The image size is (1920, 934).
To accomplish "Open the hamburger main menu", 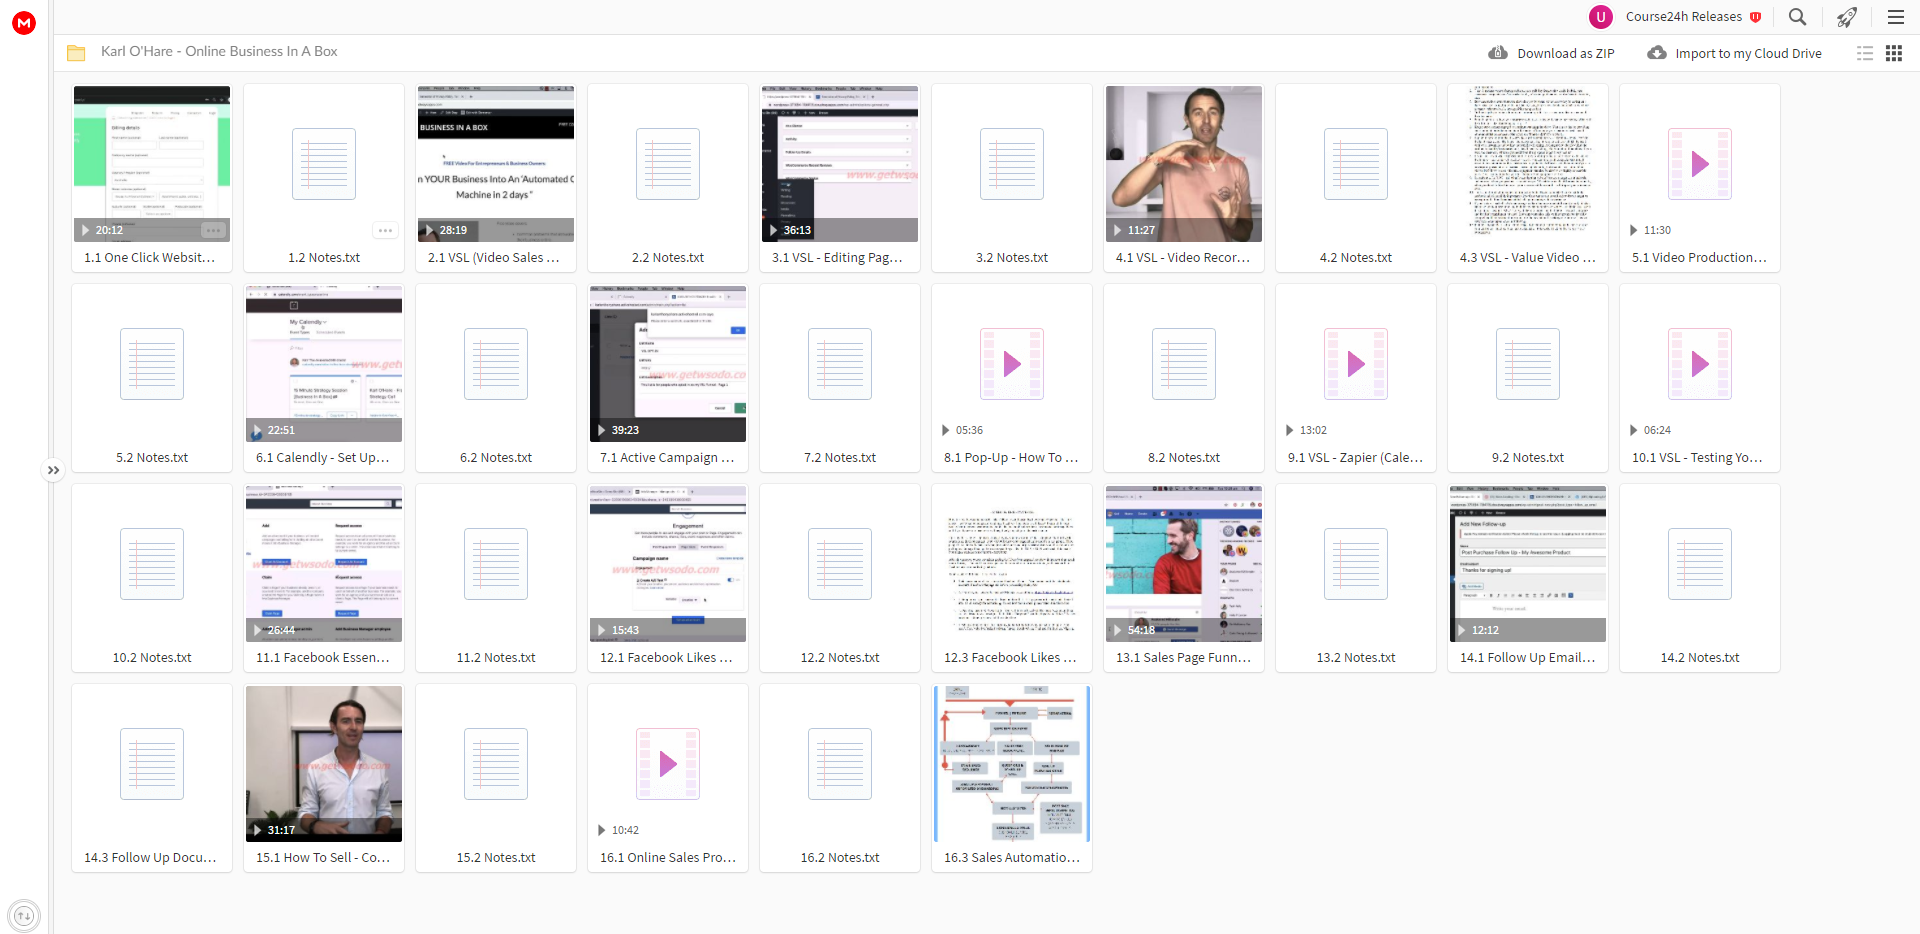I will [x=1895, y=17].
